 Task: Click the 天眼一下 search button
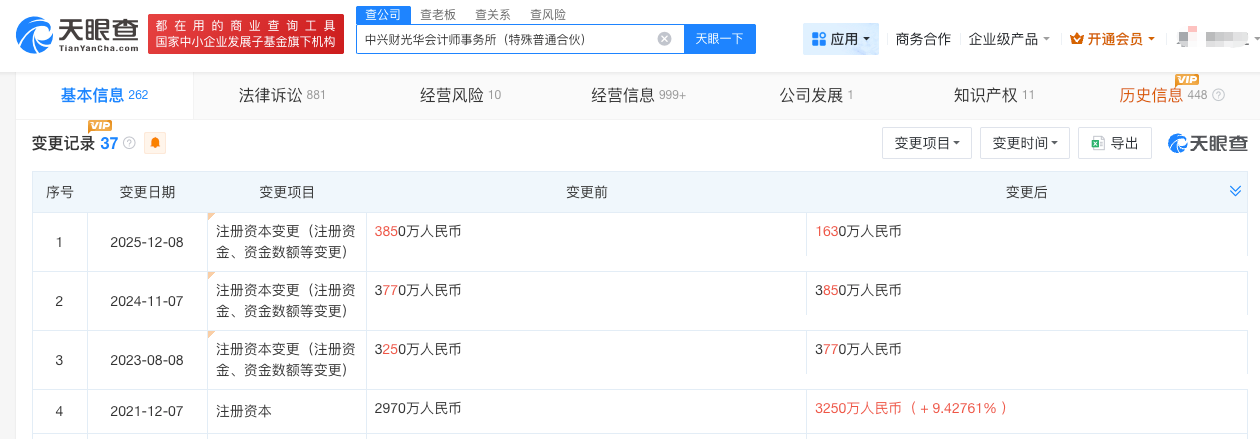pos(720,39)
